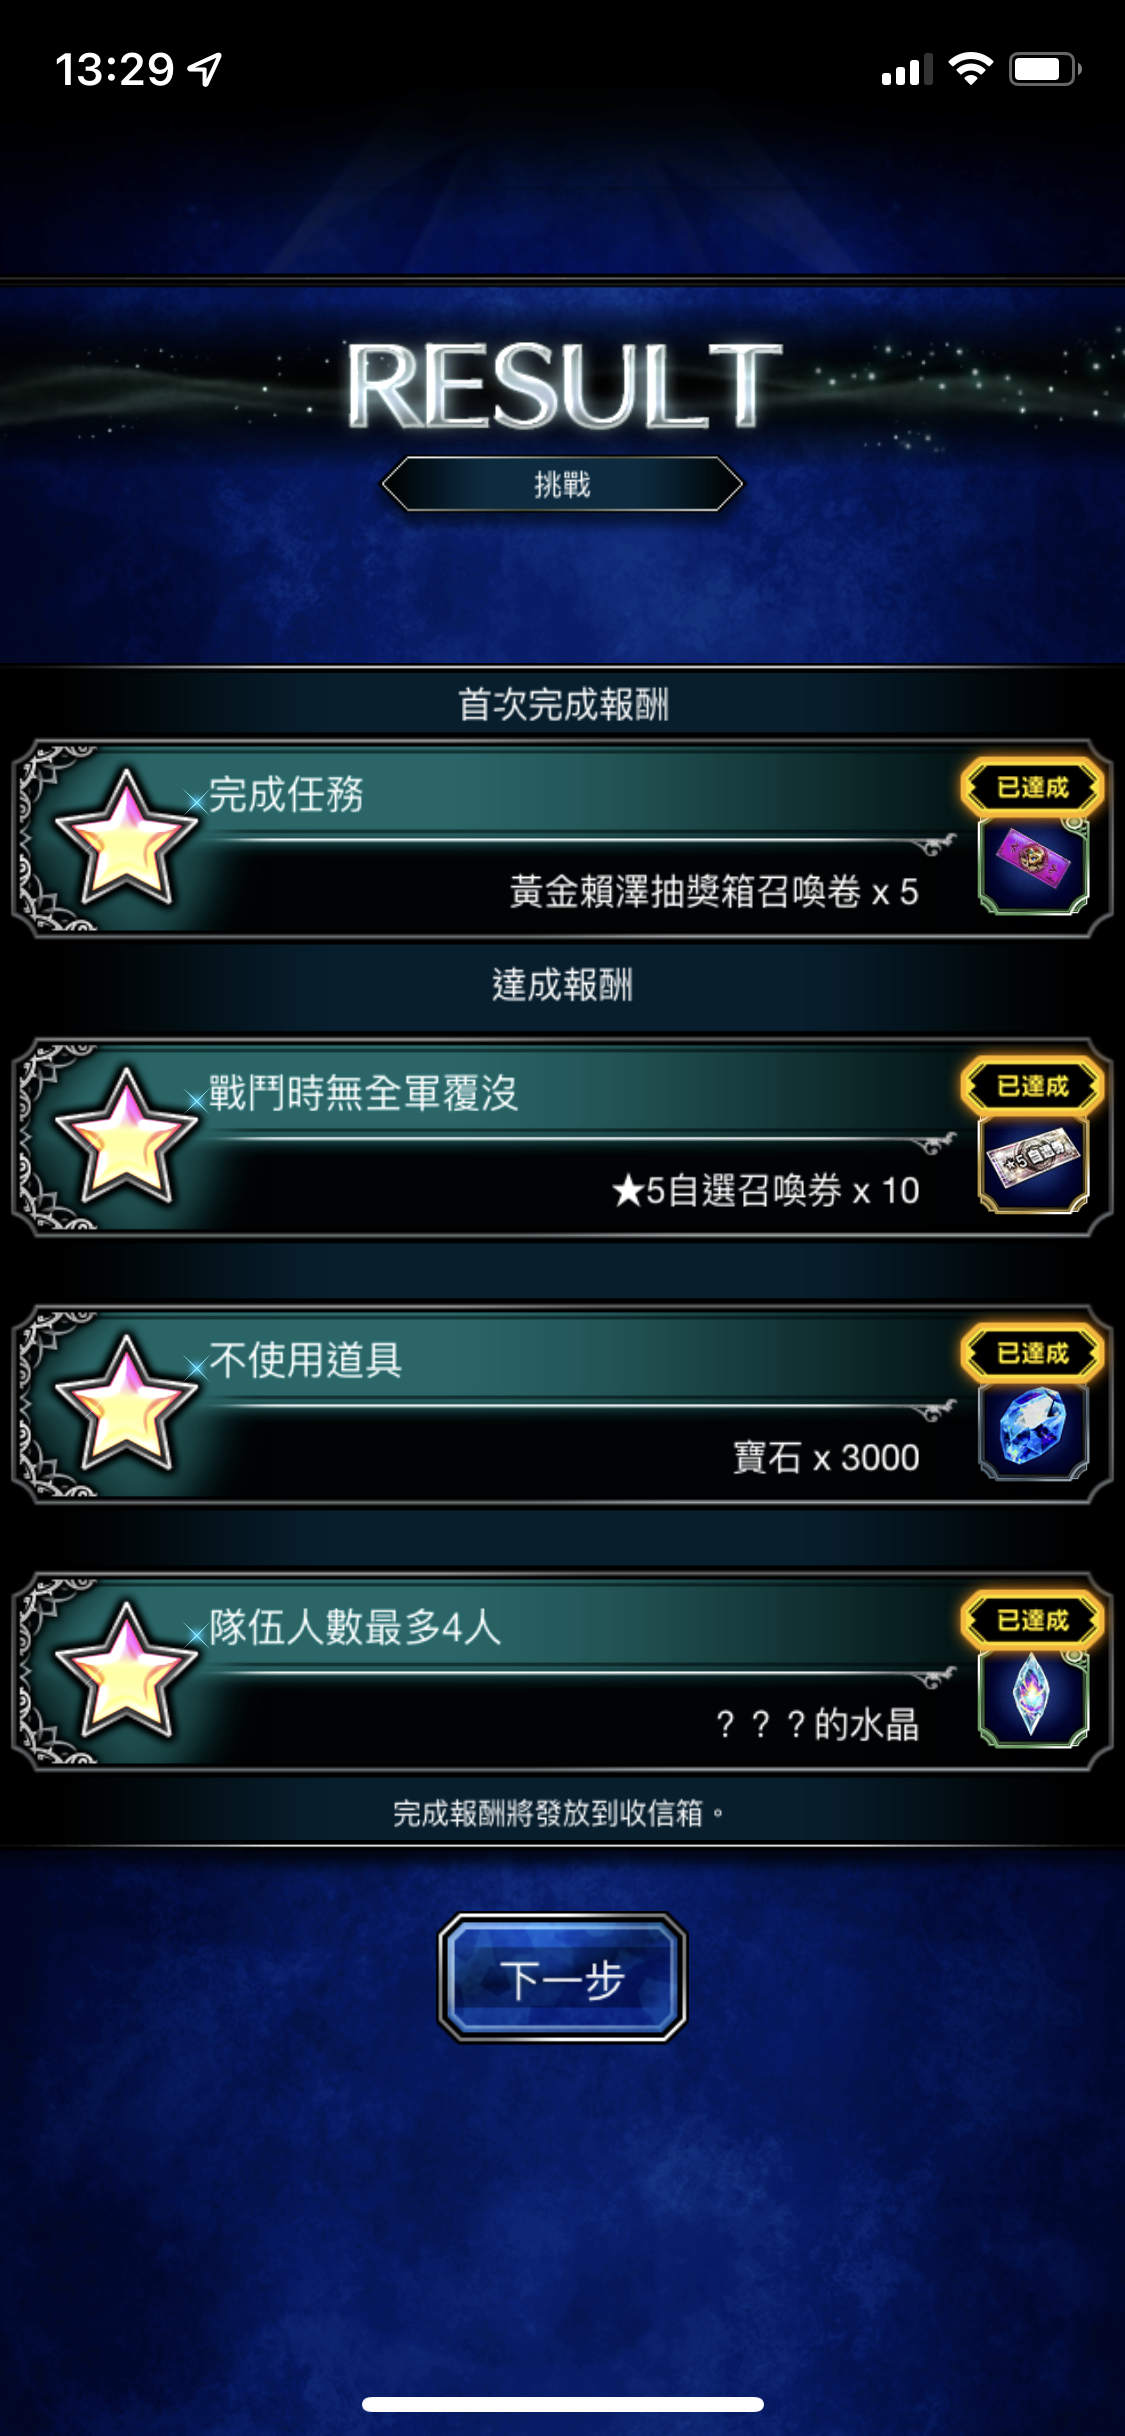Click the golden raffle summon ticket icon

point(1033,865)
